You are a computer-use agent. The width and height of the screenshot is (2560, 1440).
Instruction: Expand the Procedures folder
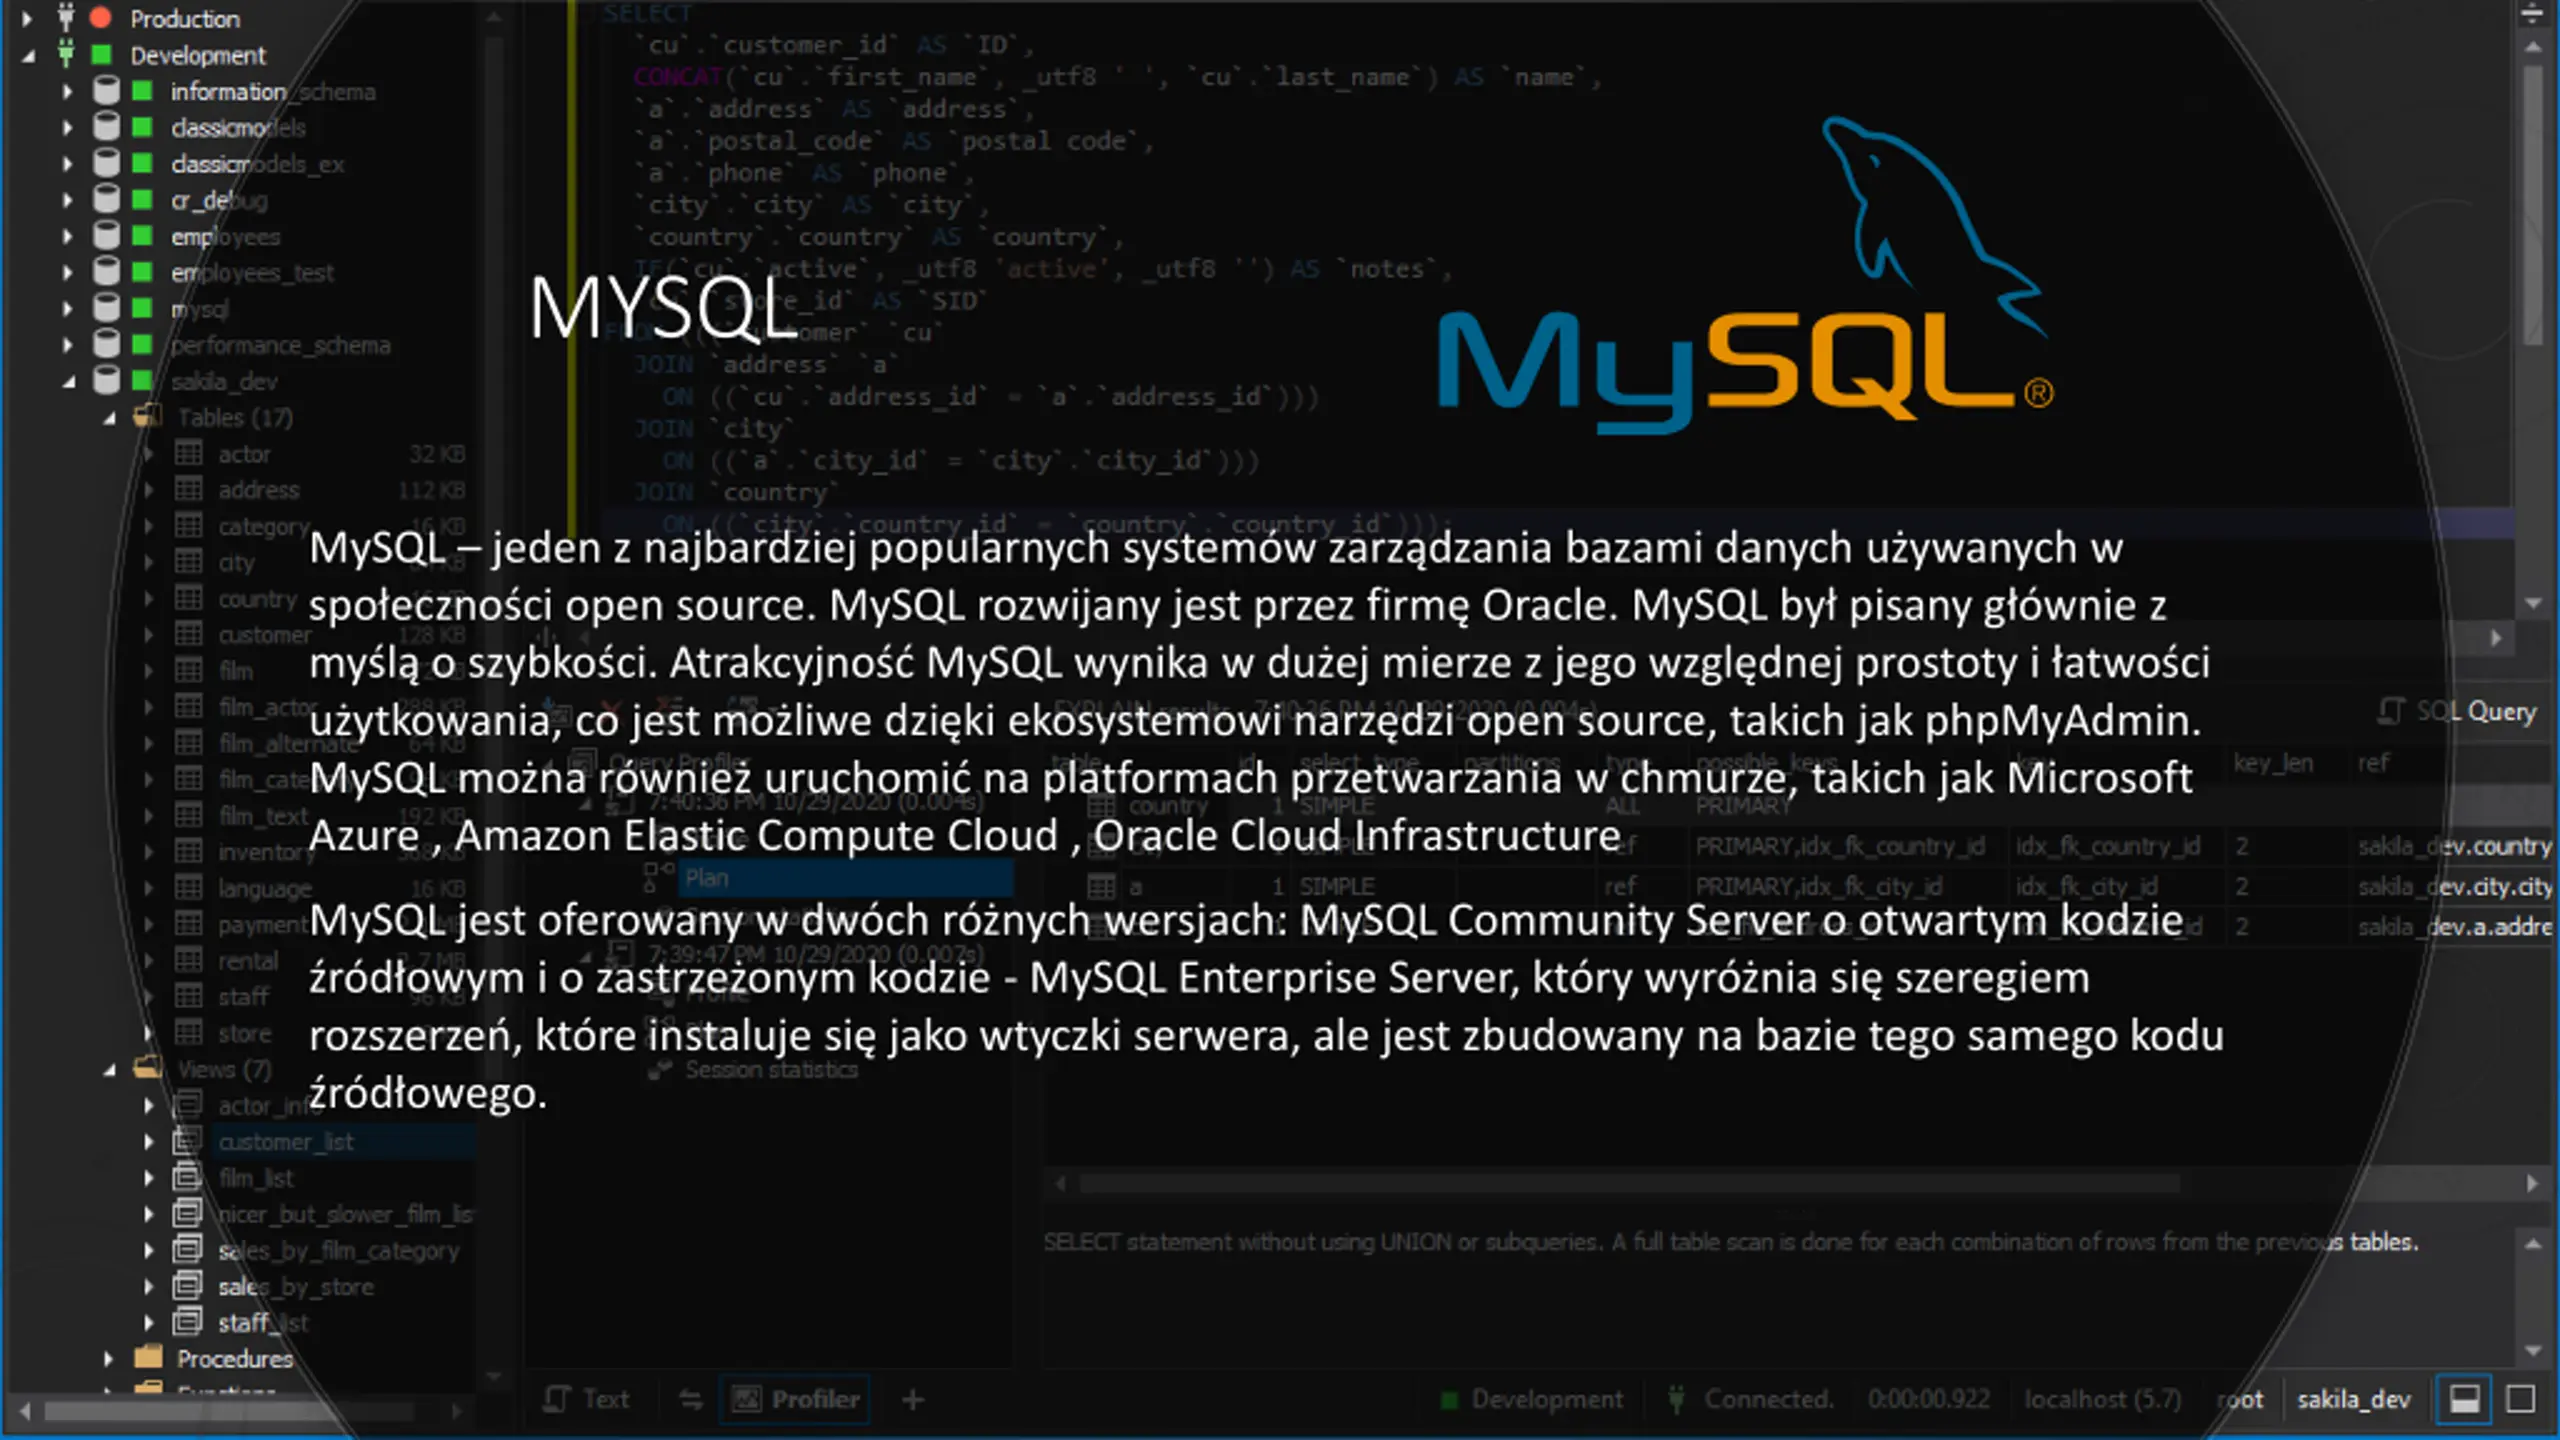point(108,1358)
